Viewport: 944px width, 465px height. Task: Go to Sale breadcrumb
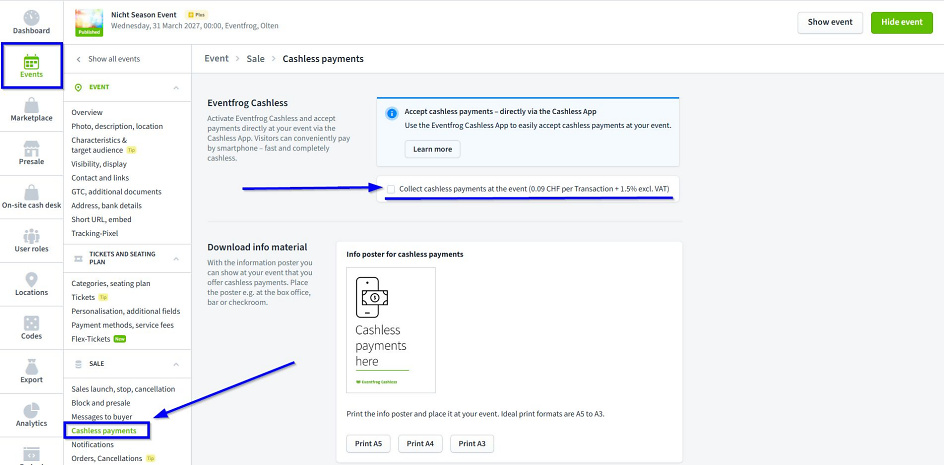[x=255, y=58]
